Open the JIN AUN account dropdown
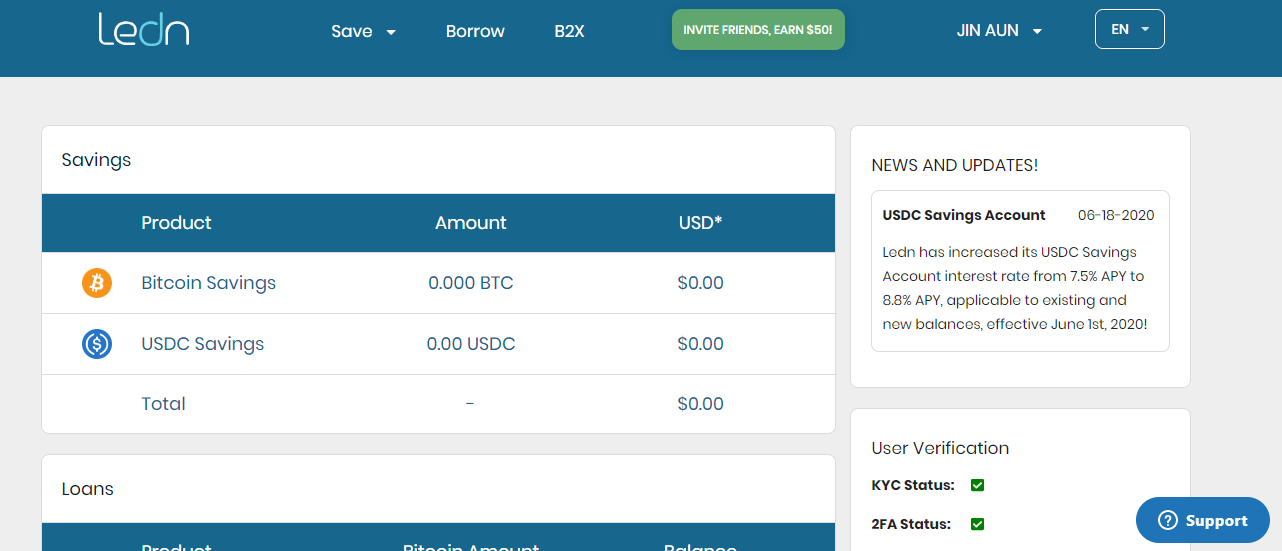 [x=1000, y=30]
